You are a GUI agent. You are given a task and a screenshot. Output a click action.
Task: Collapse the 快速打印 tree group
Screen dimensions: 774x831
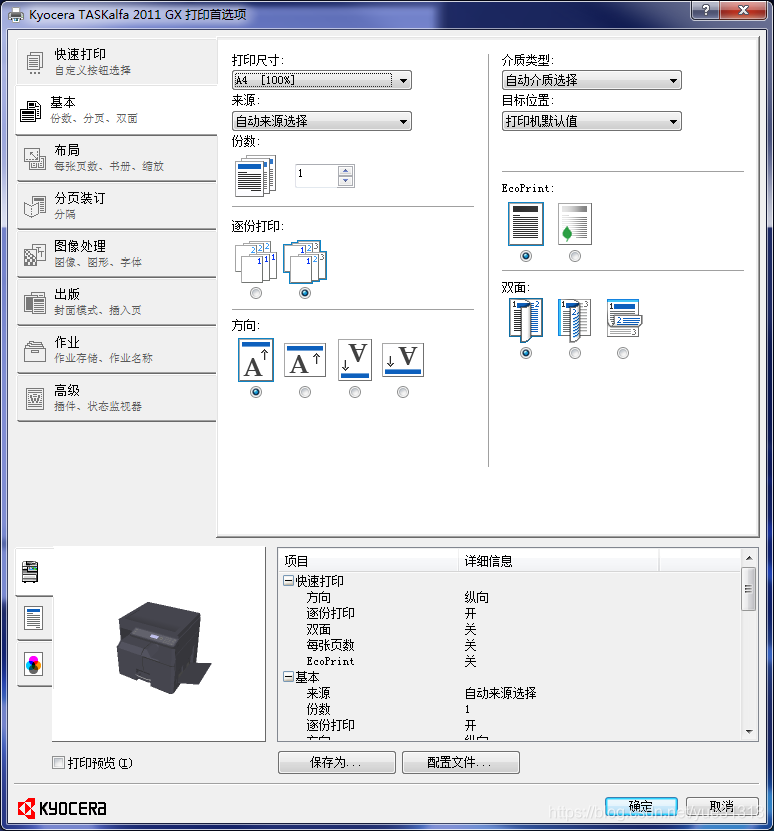coord(288,581)
